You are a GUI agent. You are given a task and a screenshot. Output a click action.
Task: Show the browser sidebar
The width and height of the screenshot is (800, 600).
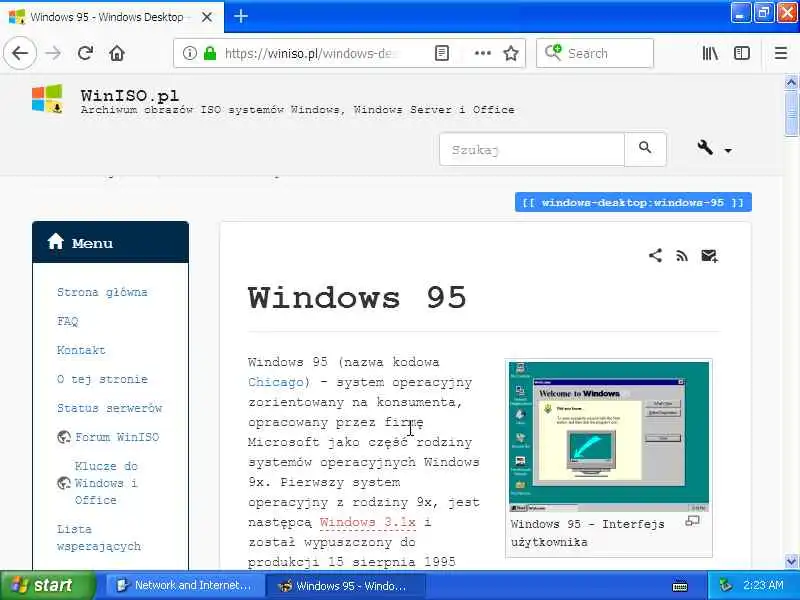[741, 53]
